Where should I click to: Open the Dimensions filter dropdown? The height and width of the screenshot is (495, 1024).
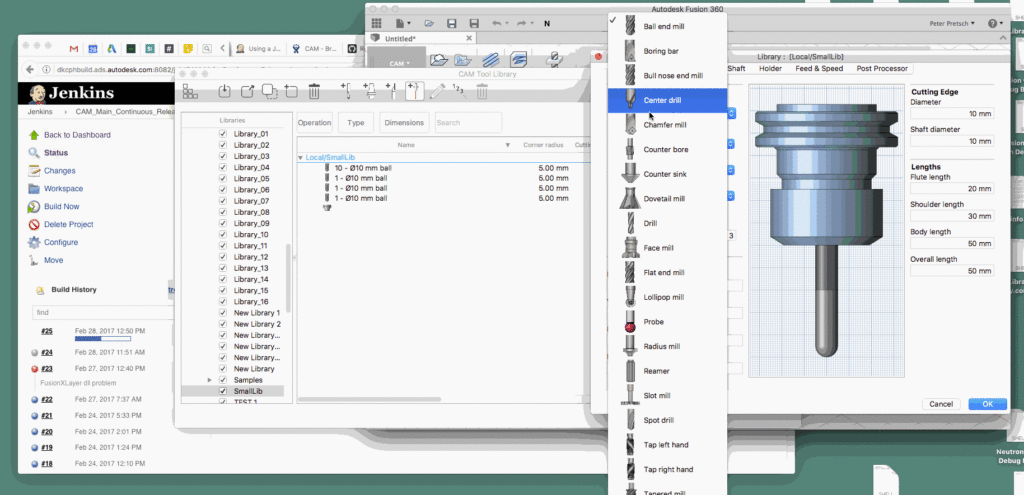404,122
